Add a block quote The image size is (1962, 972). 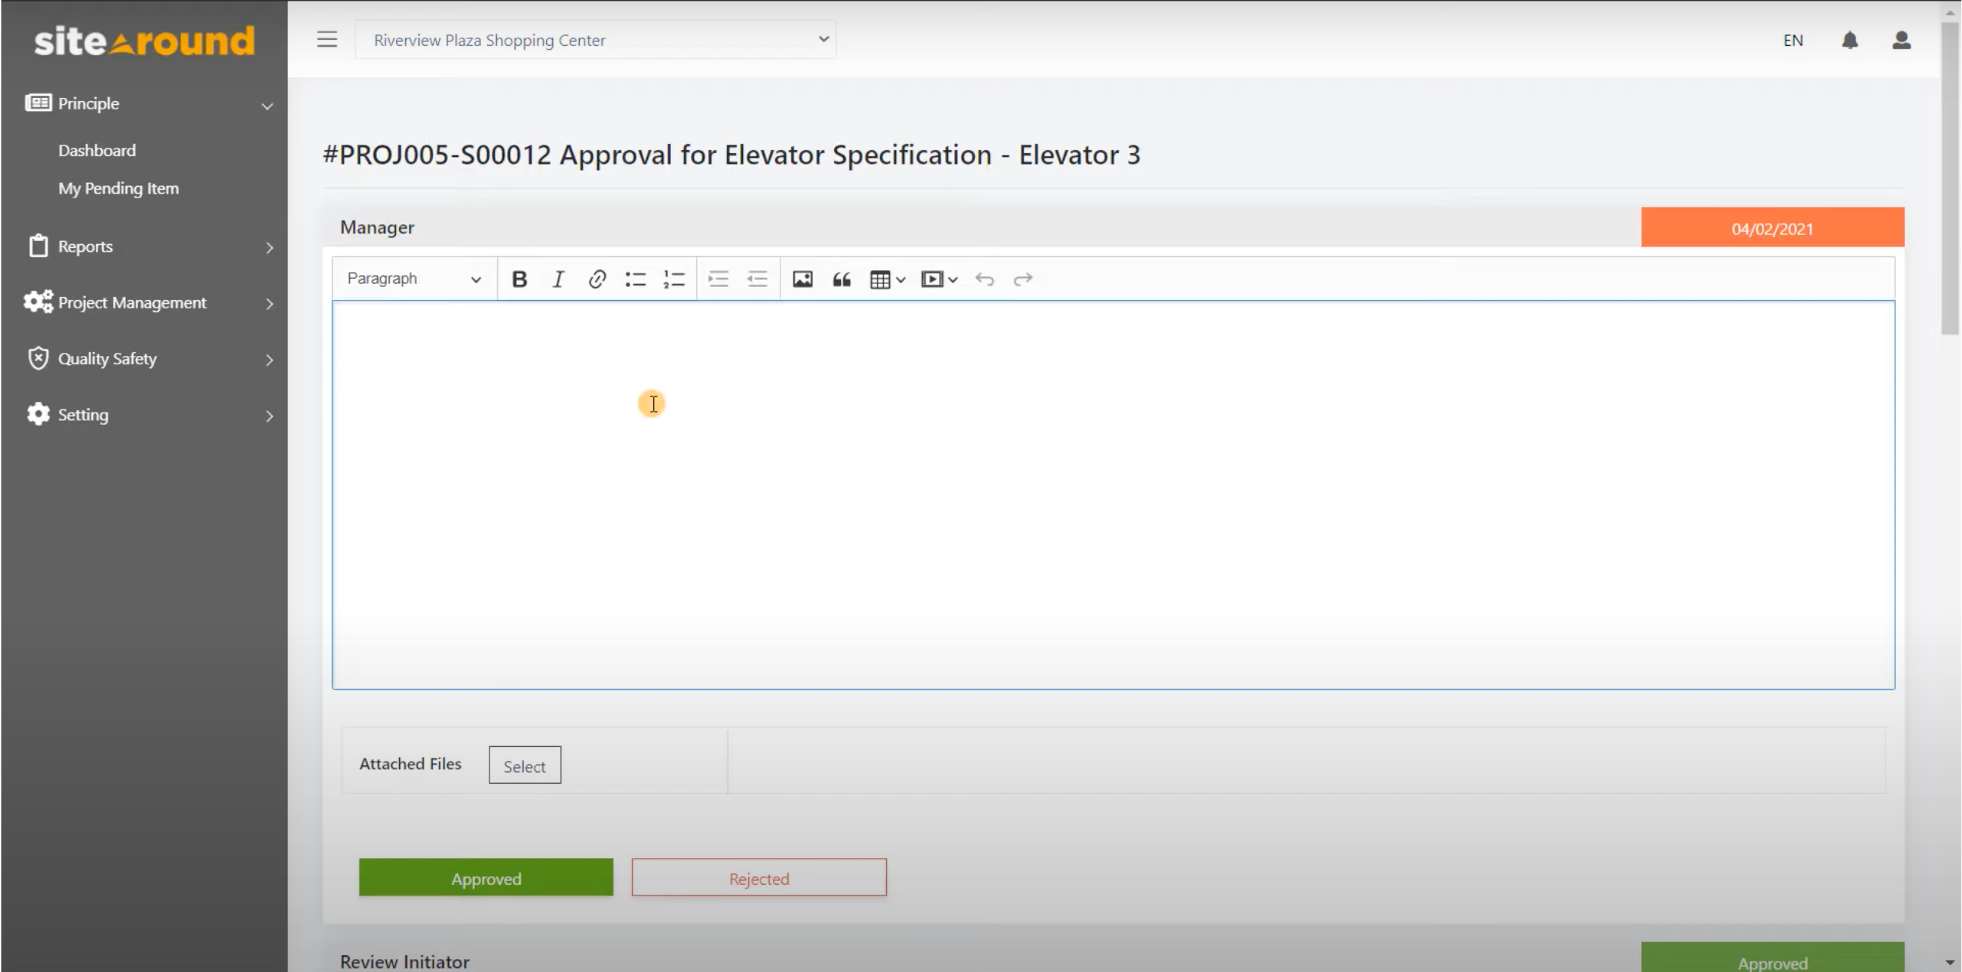842,279
